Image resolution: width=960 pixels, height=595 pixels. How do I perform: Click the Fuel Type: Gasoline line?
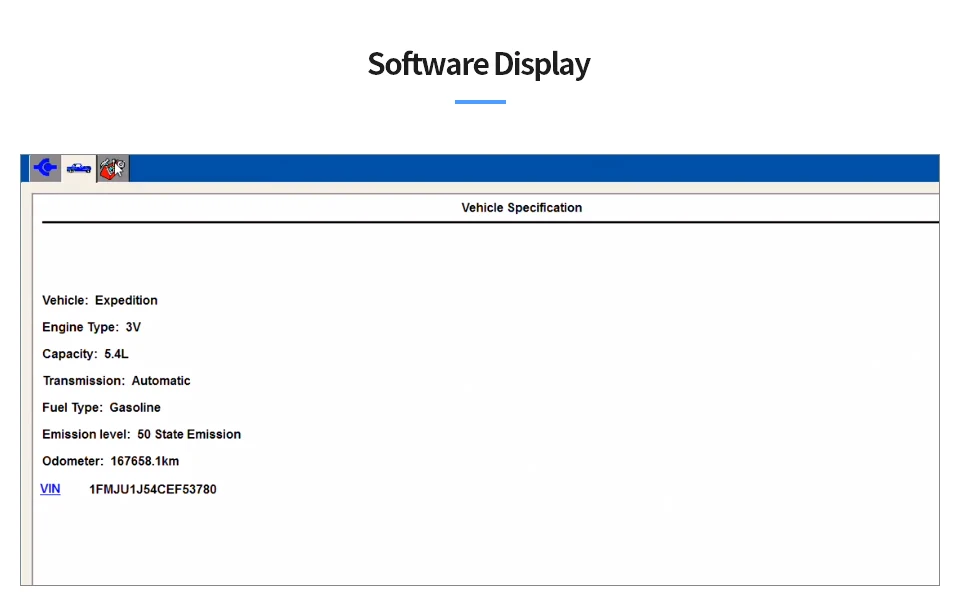(101, 408)
